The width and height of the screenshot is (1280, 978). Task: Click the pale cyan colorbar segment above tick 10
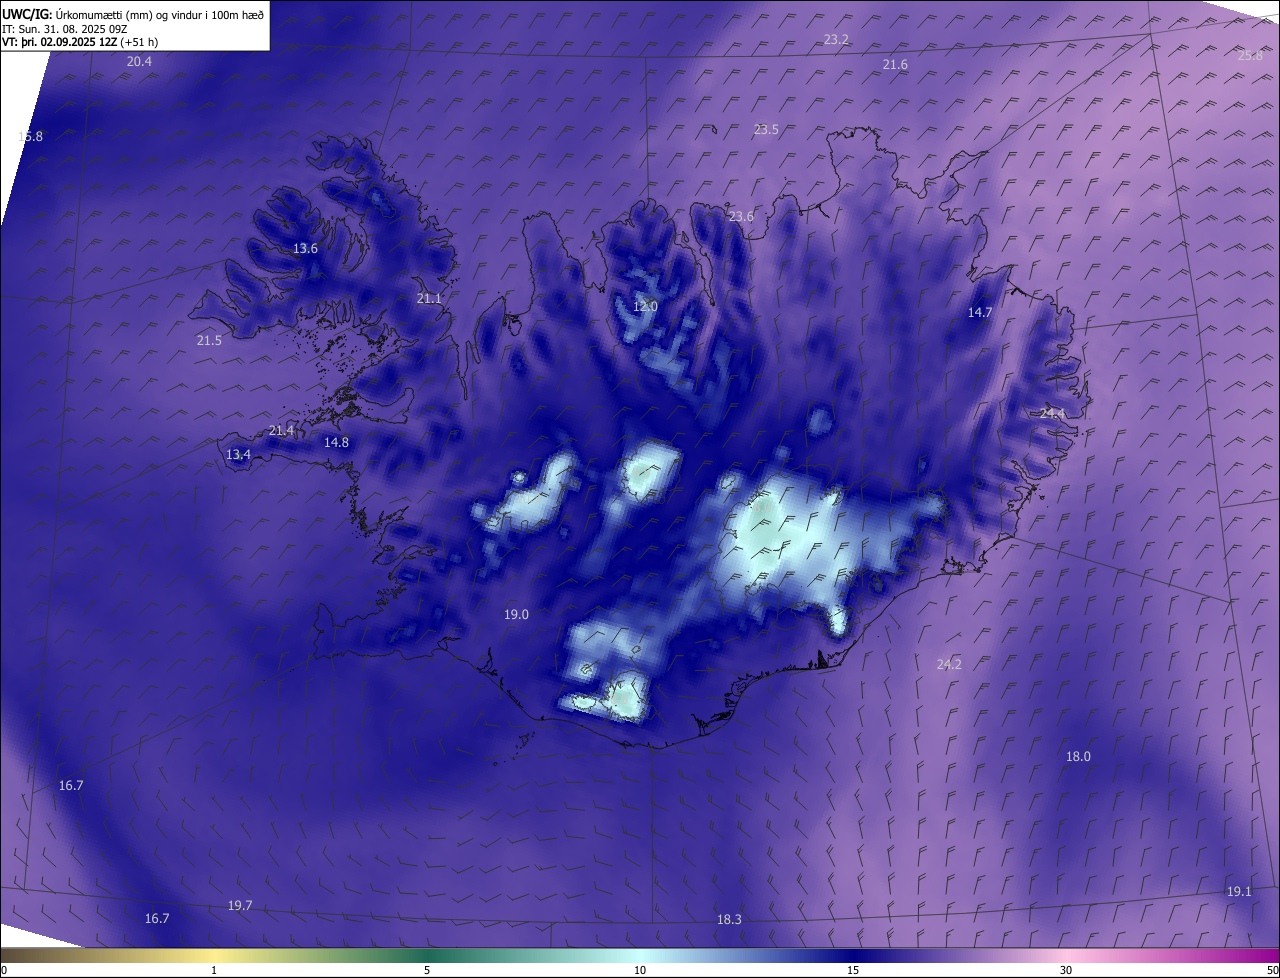[x=640, y=956]
